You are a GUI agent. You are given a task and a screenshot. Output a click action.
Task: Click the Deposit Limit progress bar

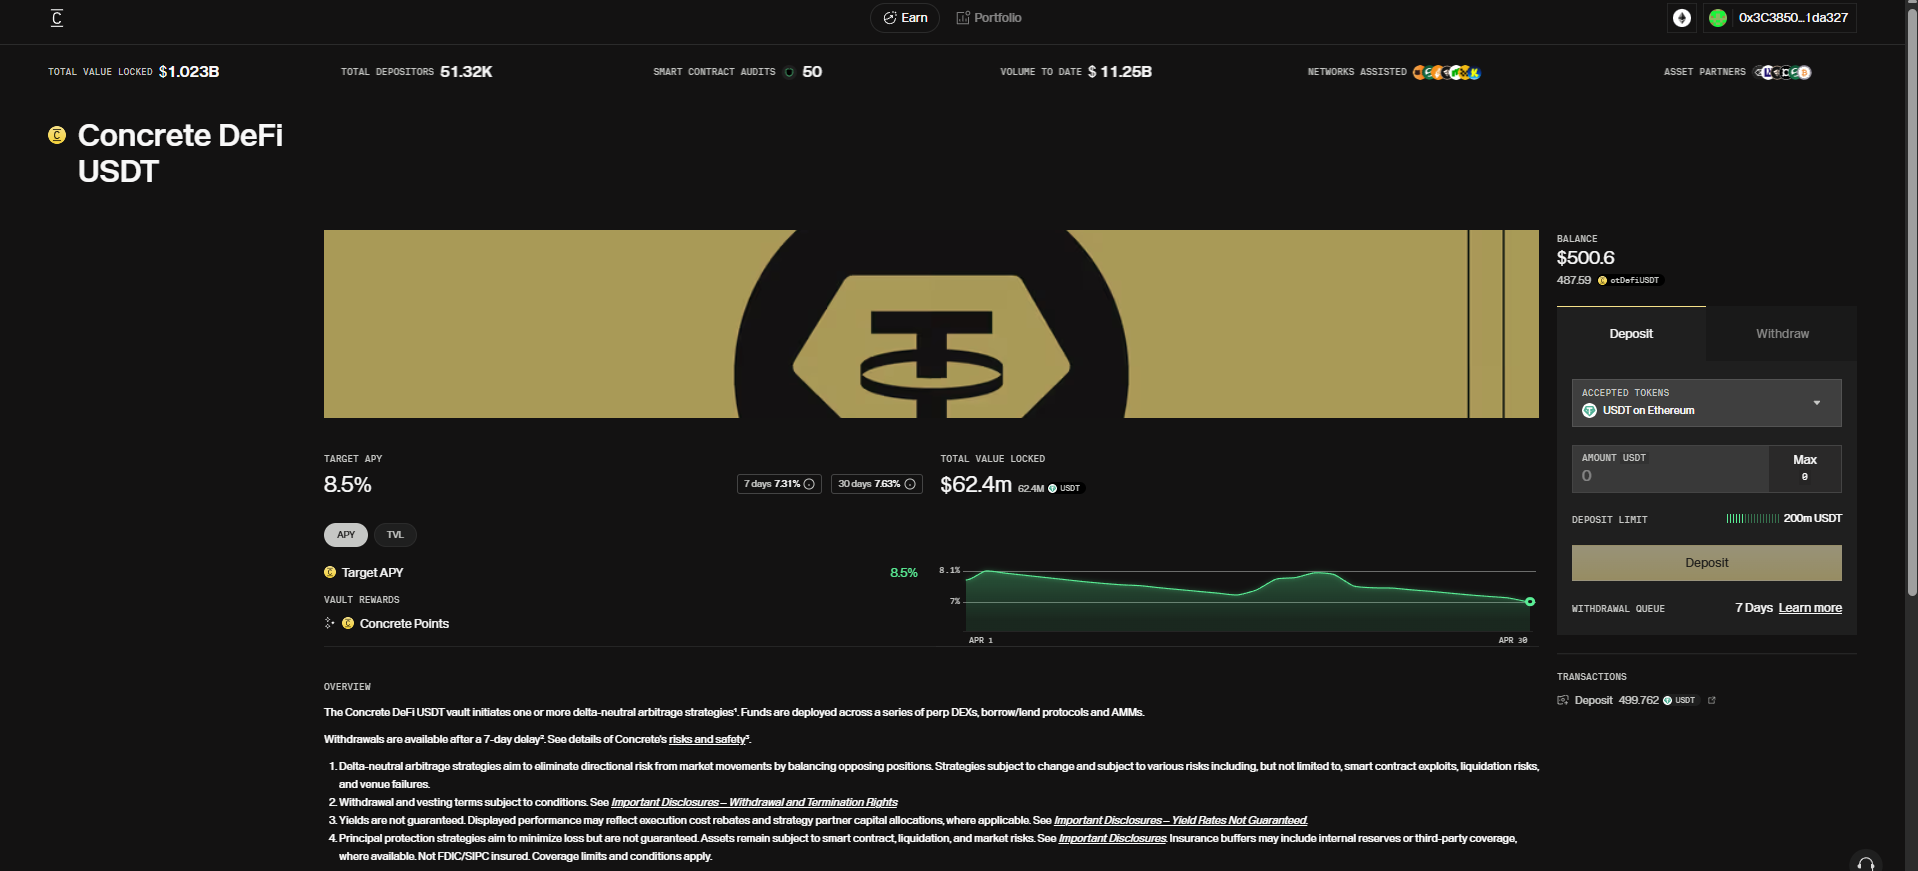click(1752, 518)
